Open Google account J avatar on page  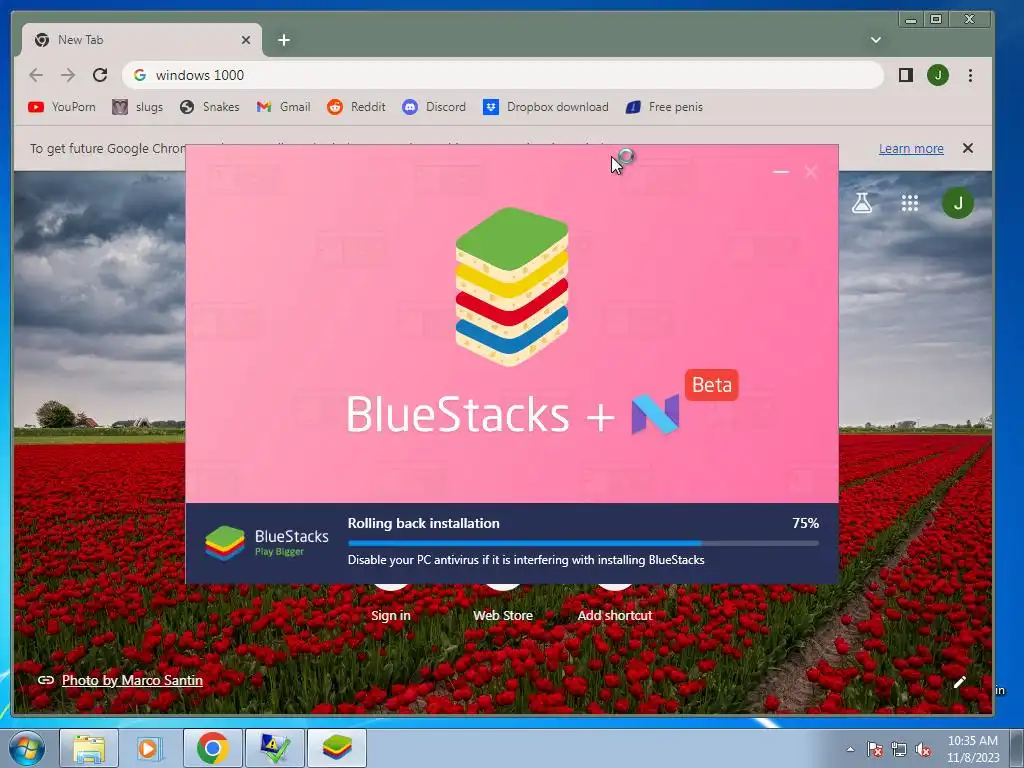(958, 203)
